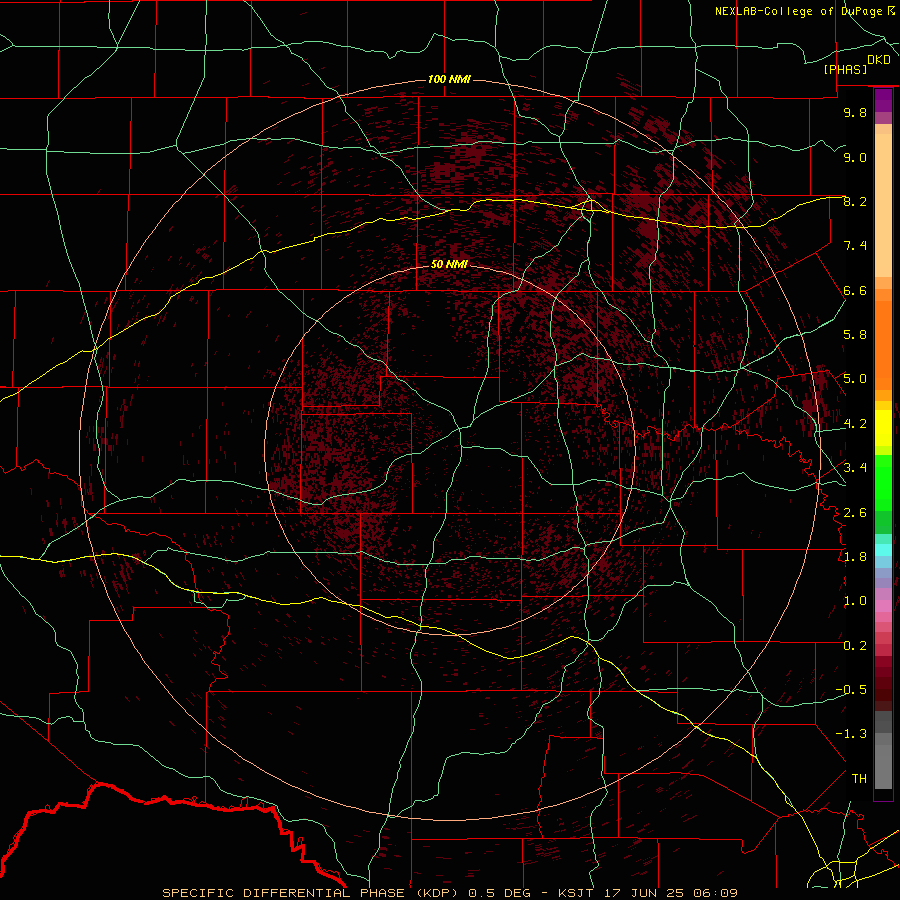Click the 1.0 value on the legend

pyautogui.click(x=855, y=601)
